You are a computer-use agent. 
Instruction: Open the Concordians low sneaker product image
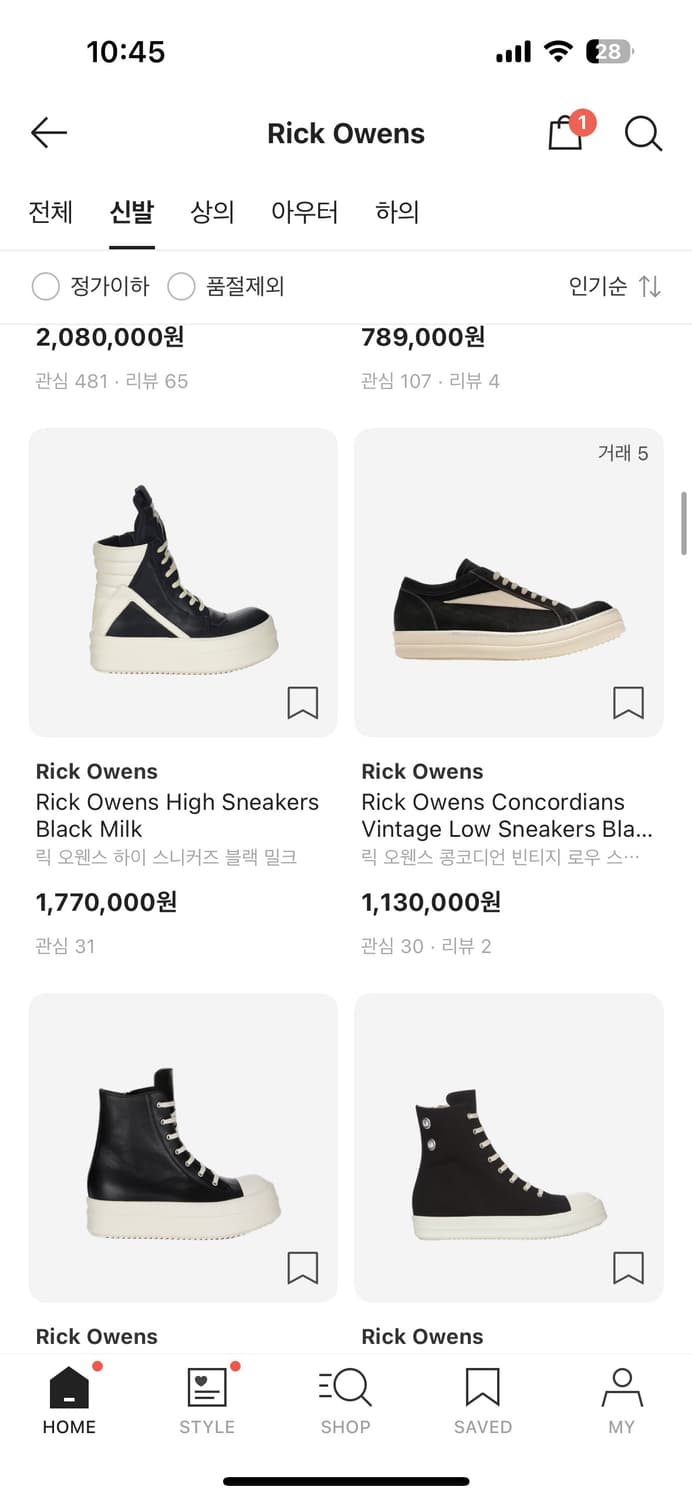click(x=509, y=583)
